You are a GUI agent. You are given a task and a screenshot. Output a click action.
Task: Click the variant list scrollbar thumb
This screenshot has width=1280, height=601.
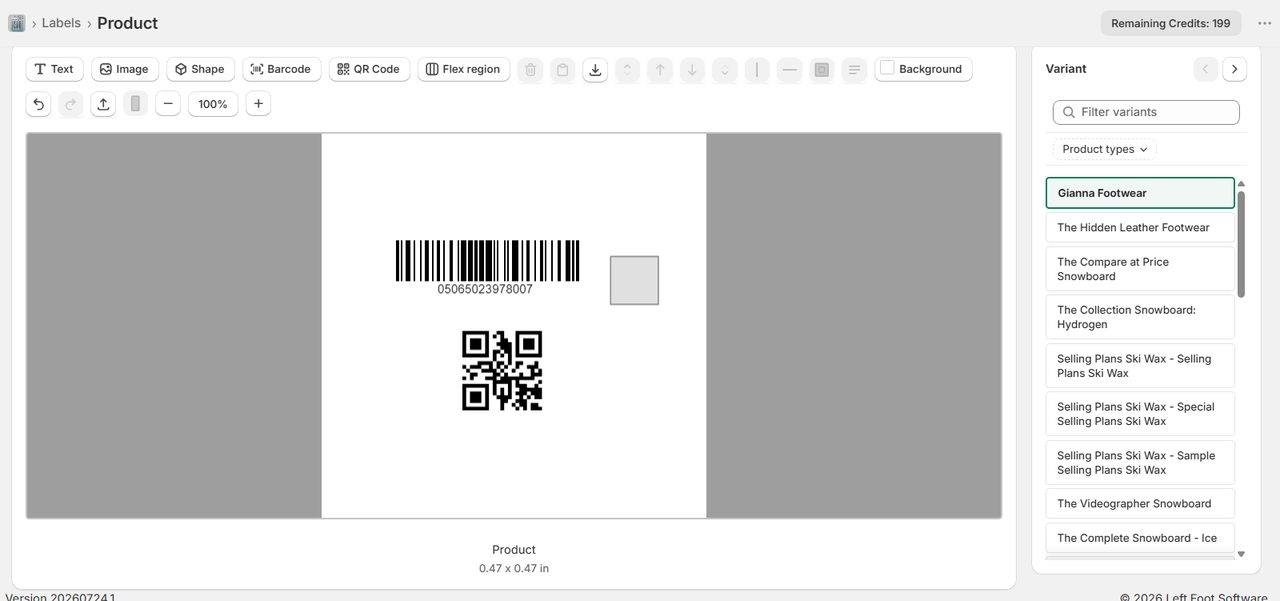1241,244
